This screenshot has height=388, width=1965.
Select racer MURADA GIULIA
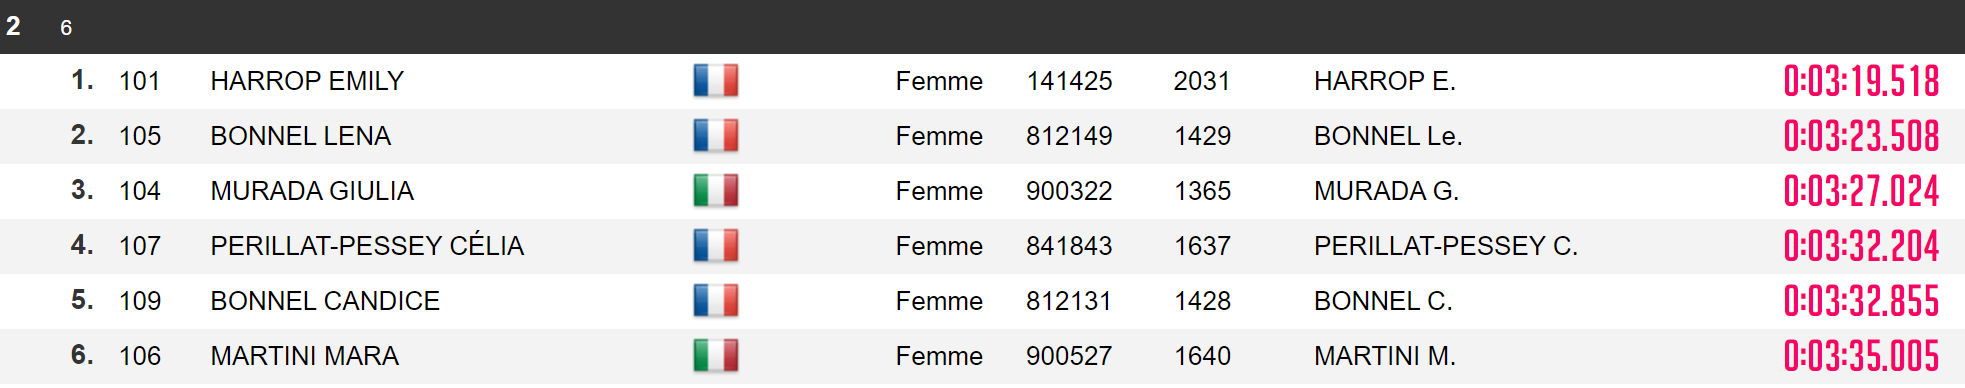pos(312,191)
